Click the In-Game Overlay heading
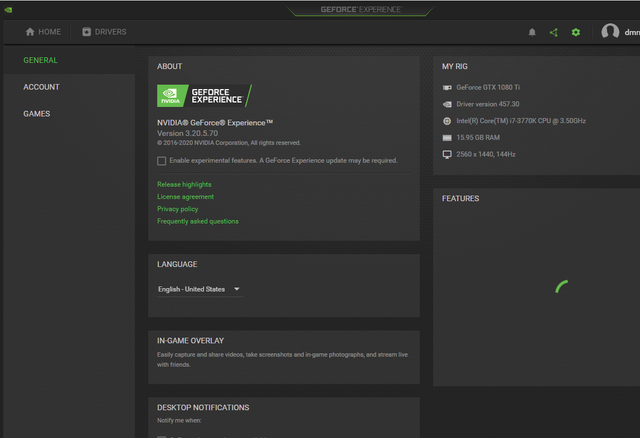The height and width of the screenshot is (438, 640). 191,341
